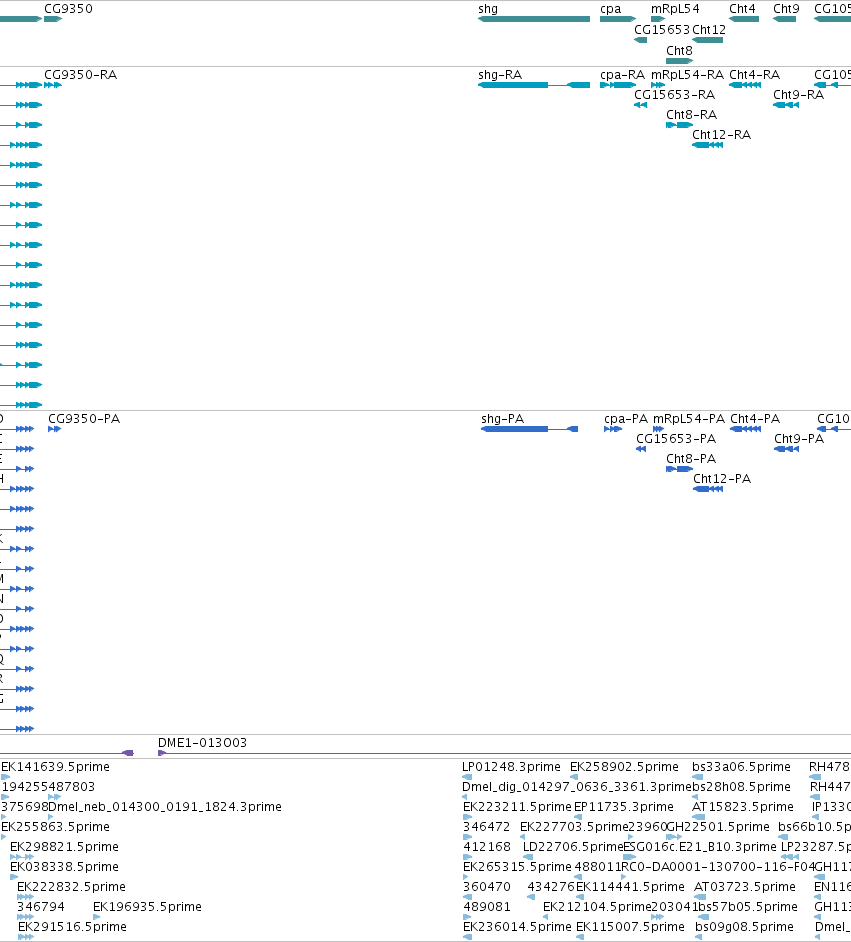Click the Cht4-RA label
The image size is (851, 942).
point(754,74)
